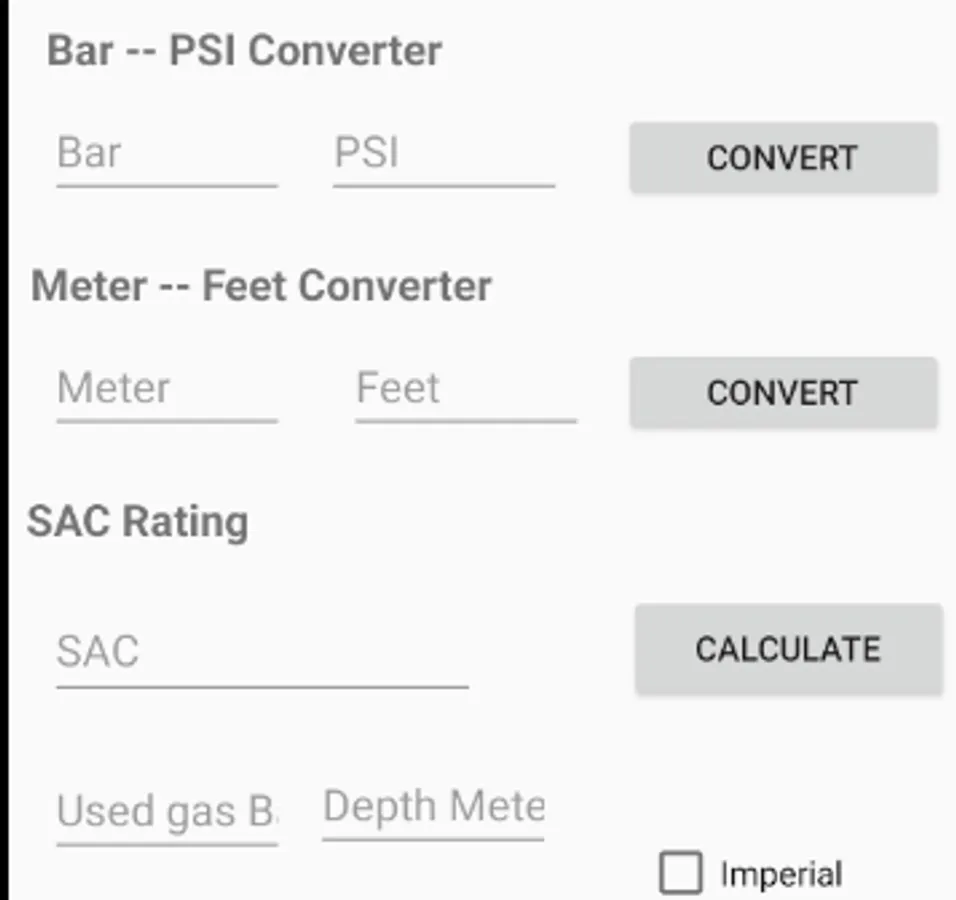Image resolution: width=956 pixels, height=900 pixels.
Task: Click the SAC Rating heading
Action: [138, 522]
